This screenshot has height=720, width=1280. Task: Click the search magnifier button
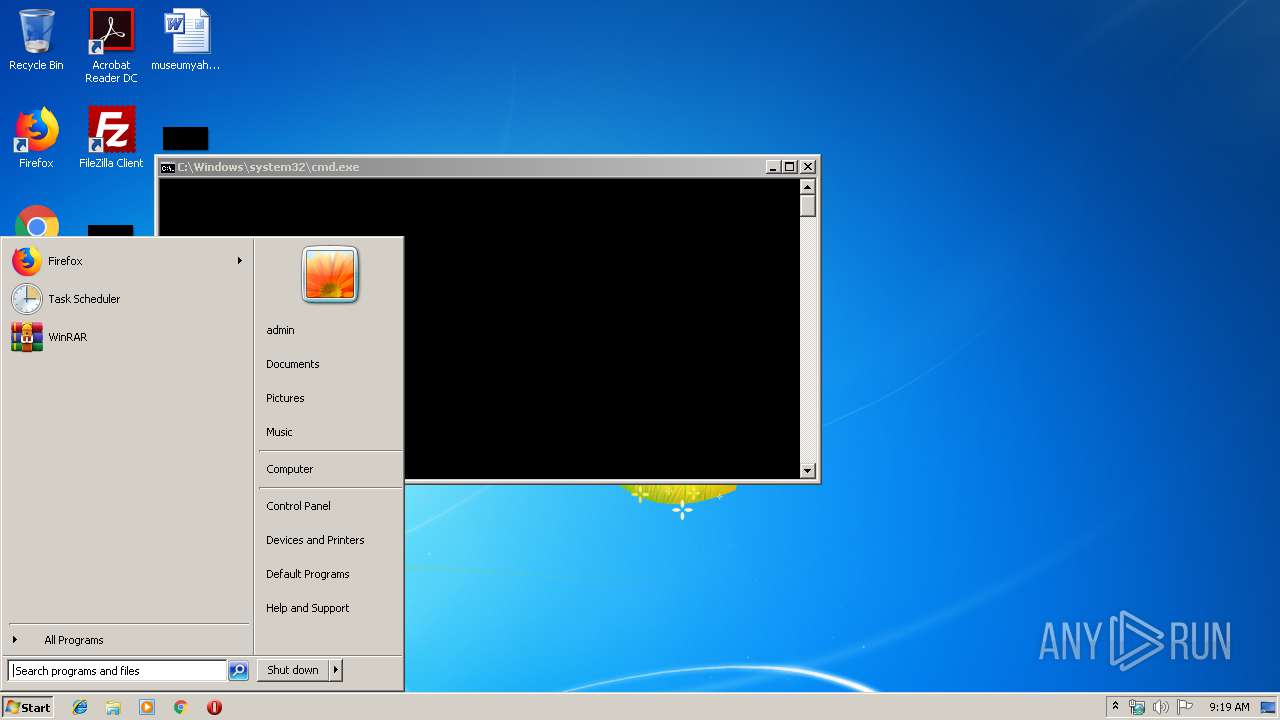click(x=238, y=671)
